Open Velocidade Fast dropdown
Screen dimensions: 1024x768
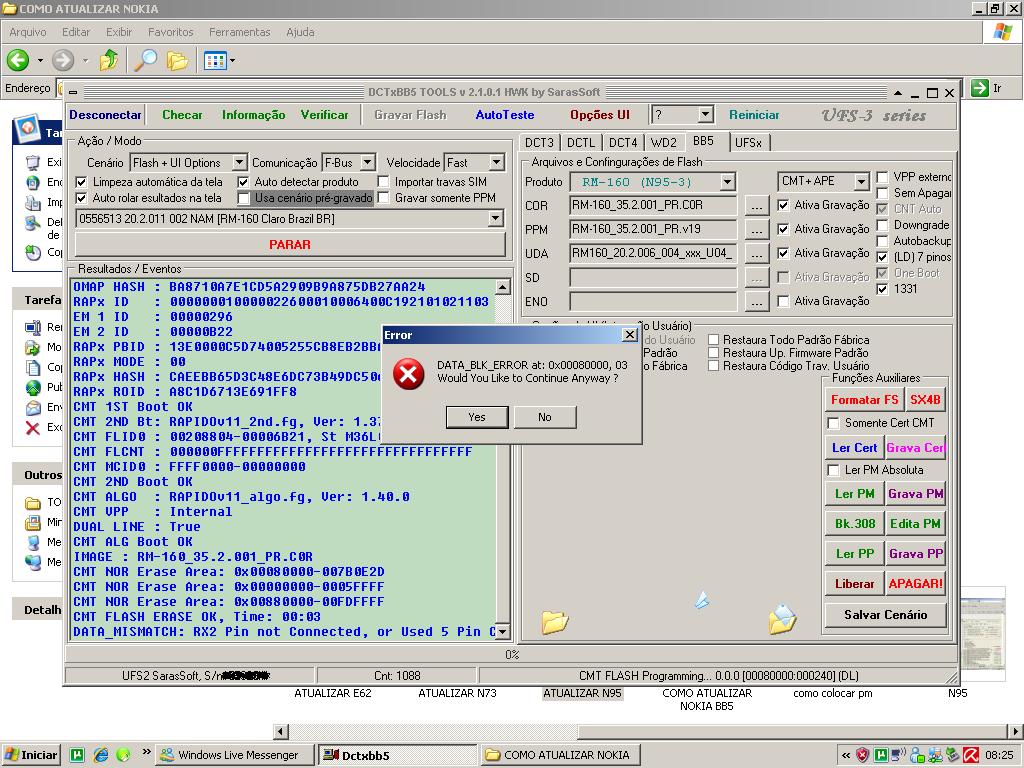(x=497, y=162)
